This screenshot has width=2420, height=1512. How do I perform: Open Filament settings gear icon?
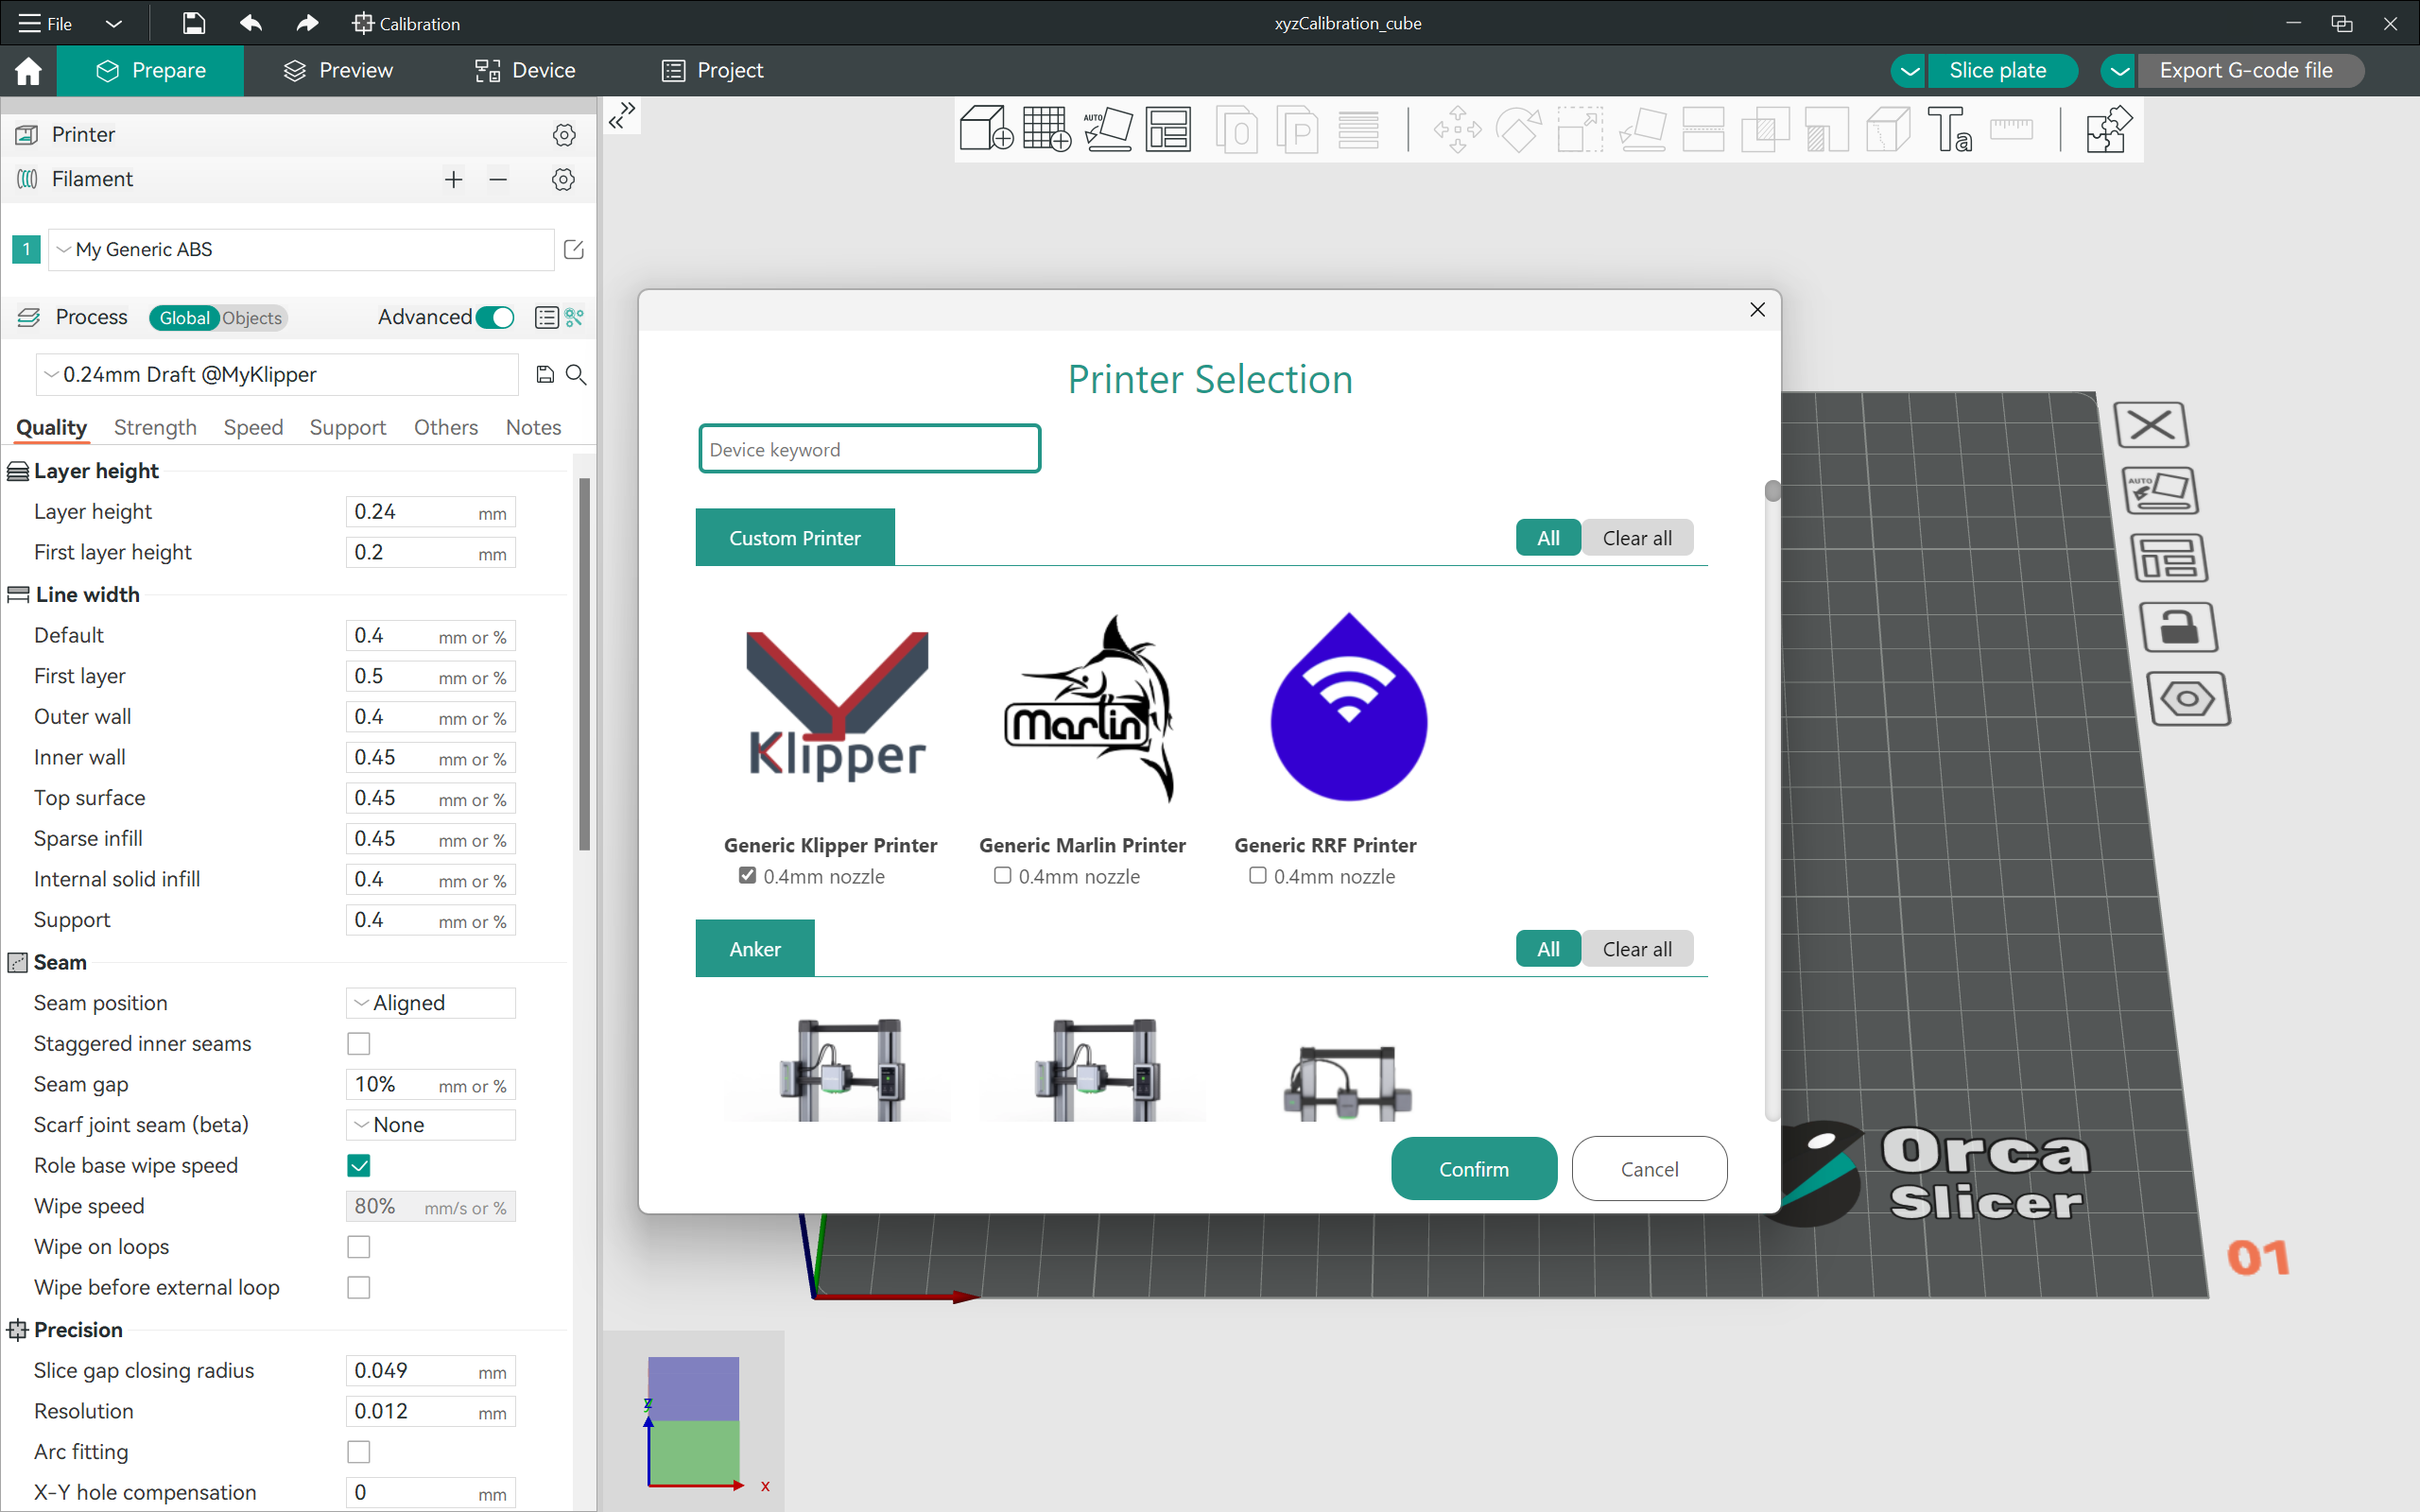(x=564, y=179)
